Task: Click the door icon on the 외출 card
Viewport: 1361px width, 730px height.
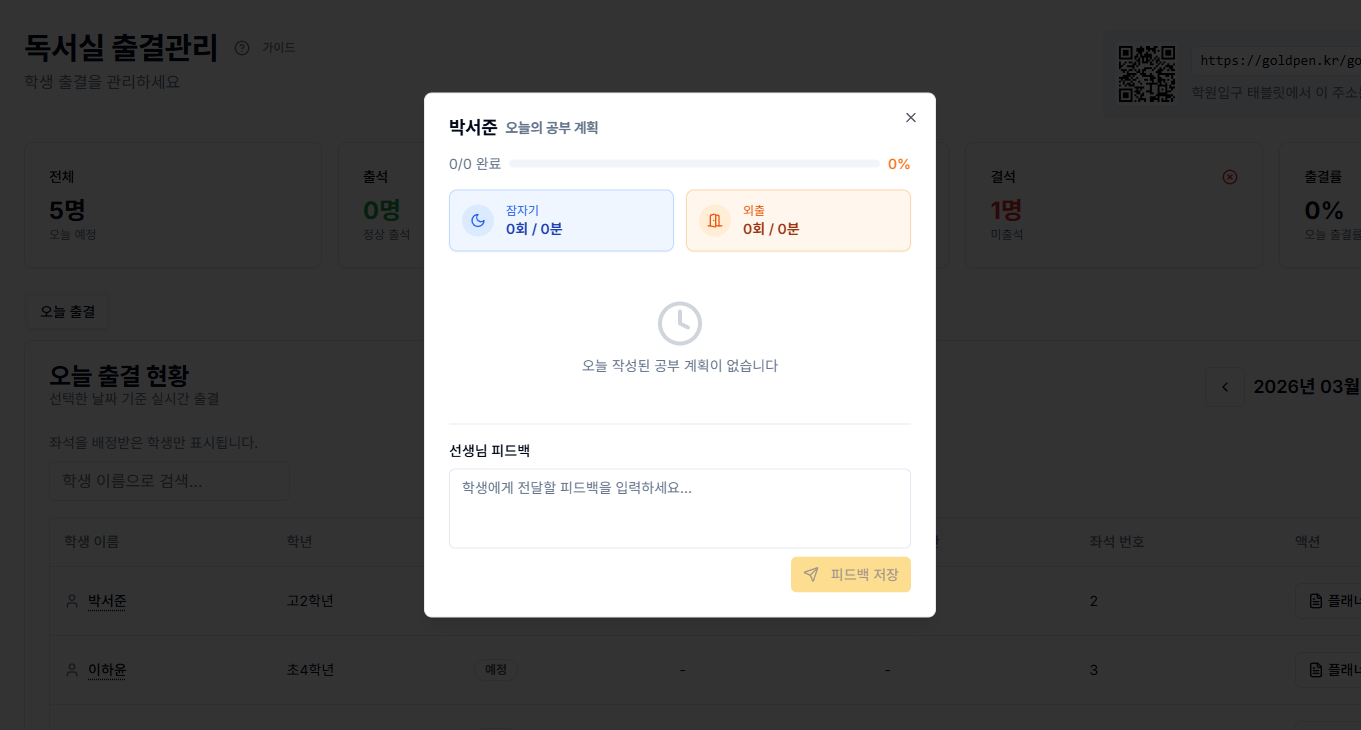Action: 715,220
